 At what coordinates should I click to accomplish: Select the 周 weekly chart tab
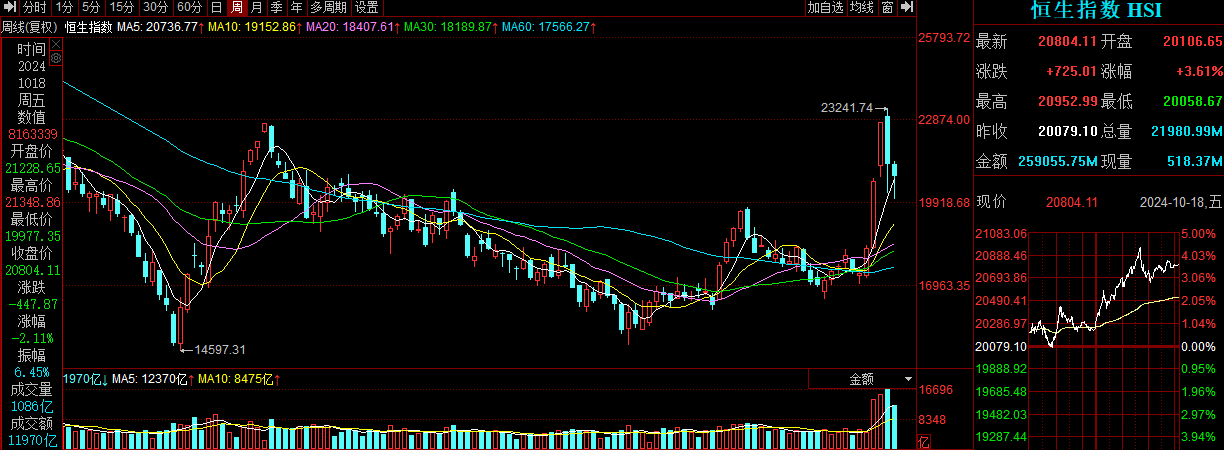pyautogui.click(x=237, y=7)
